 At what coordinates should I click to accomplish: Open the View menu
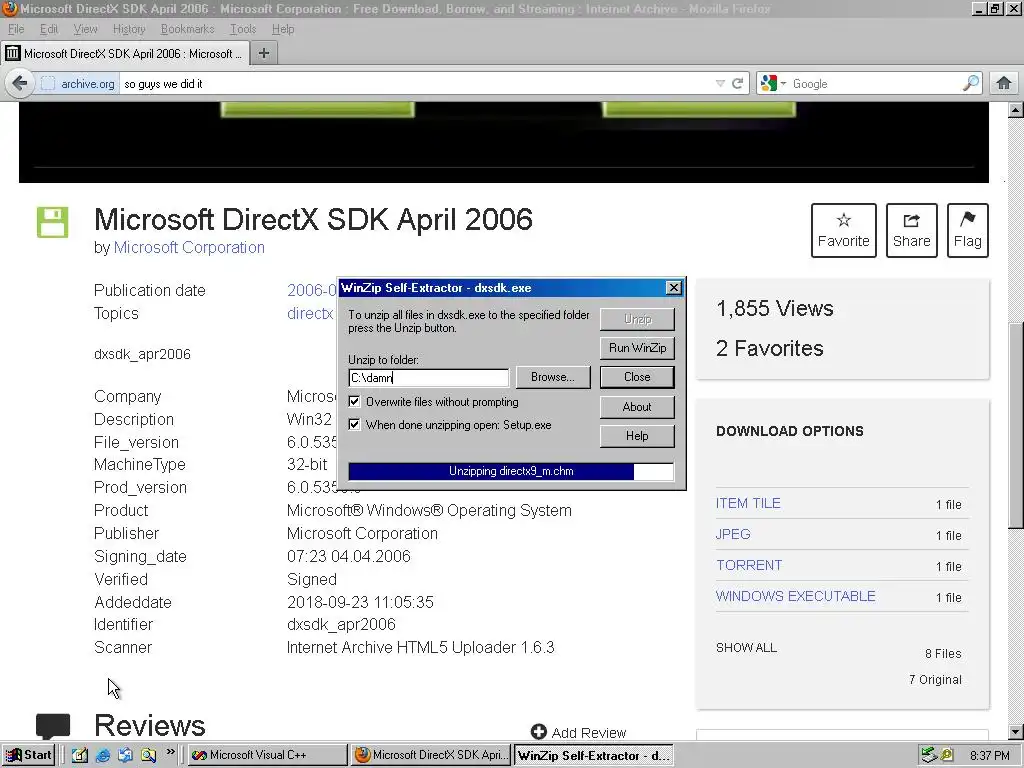pyautogui.click(x=85, y=29)
